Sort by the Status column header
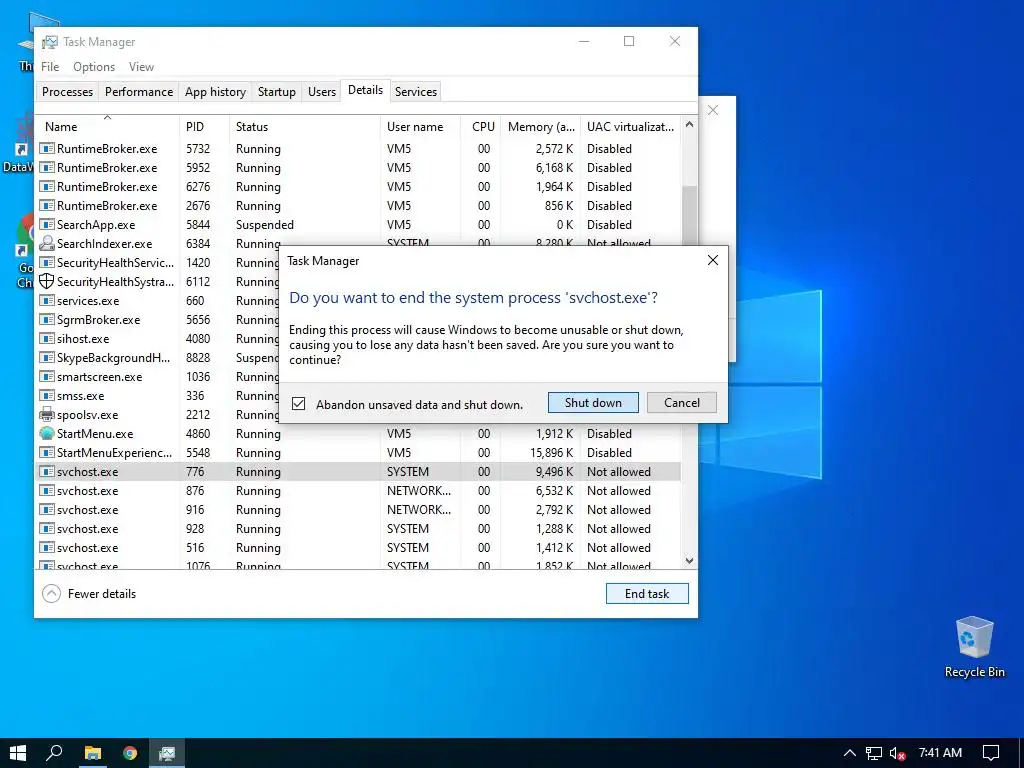The height and width of the screenshot is (768, 1024). click(x=305, y=127)
